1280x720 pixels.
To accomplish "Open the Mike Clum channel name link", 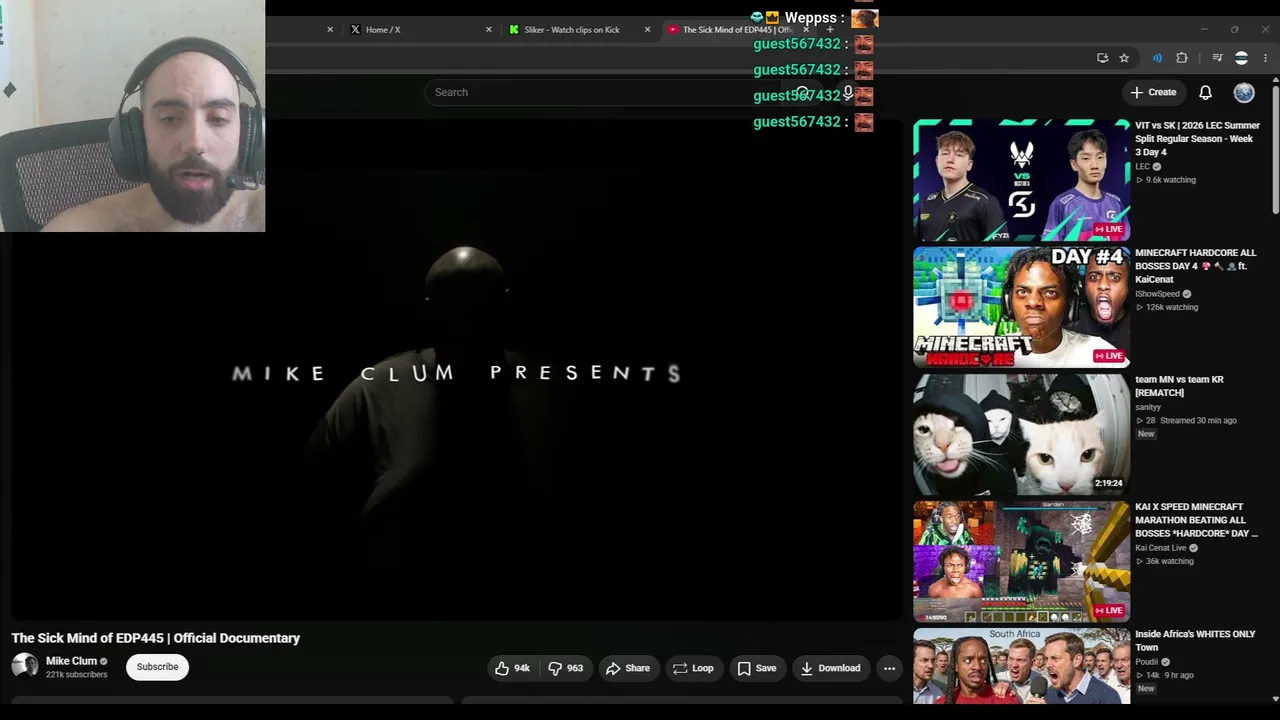I will pos(71,661).
